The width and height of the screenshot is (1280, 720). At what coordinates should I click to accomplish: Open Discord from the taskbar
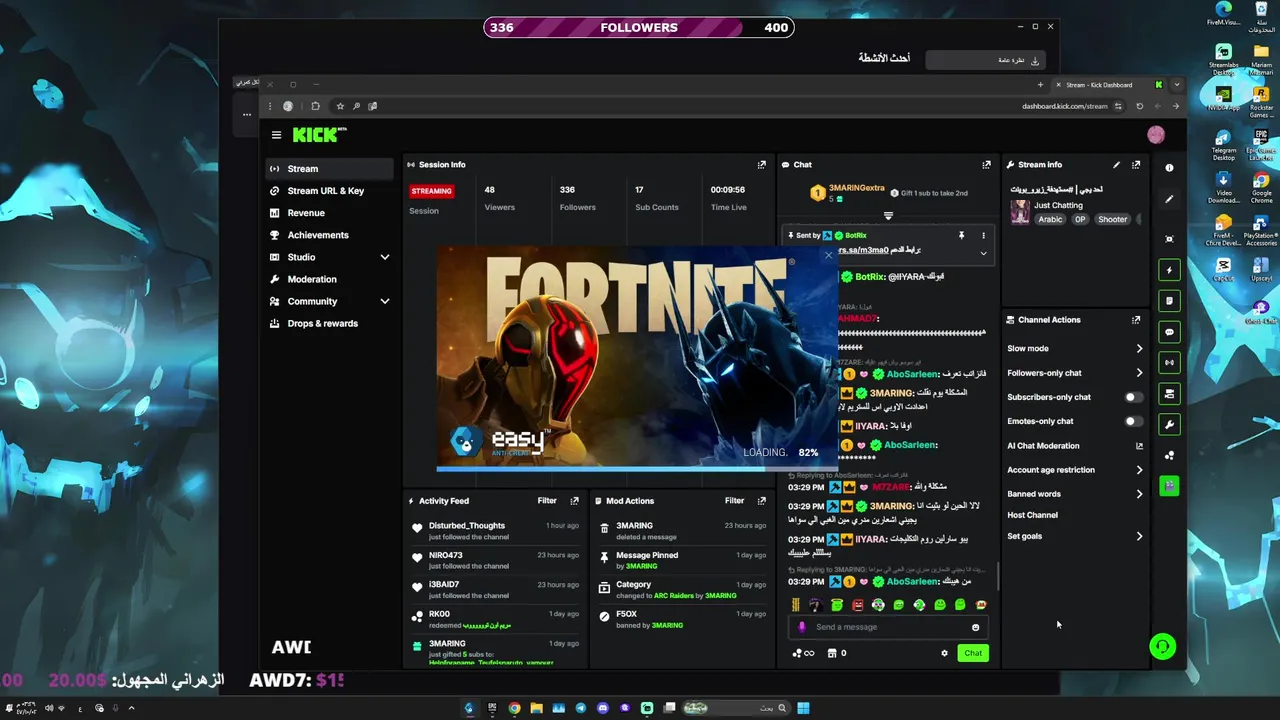(603, 708)
